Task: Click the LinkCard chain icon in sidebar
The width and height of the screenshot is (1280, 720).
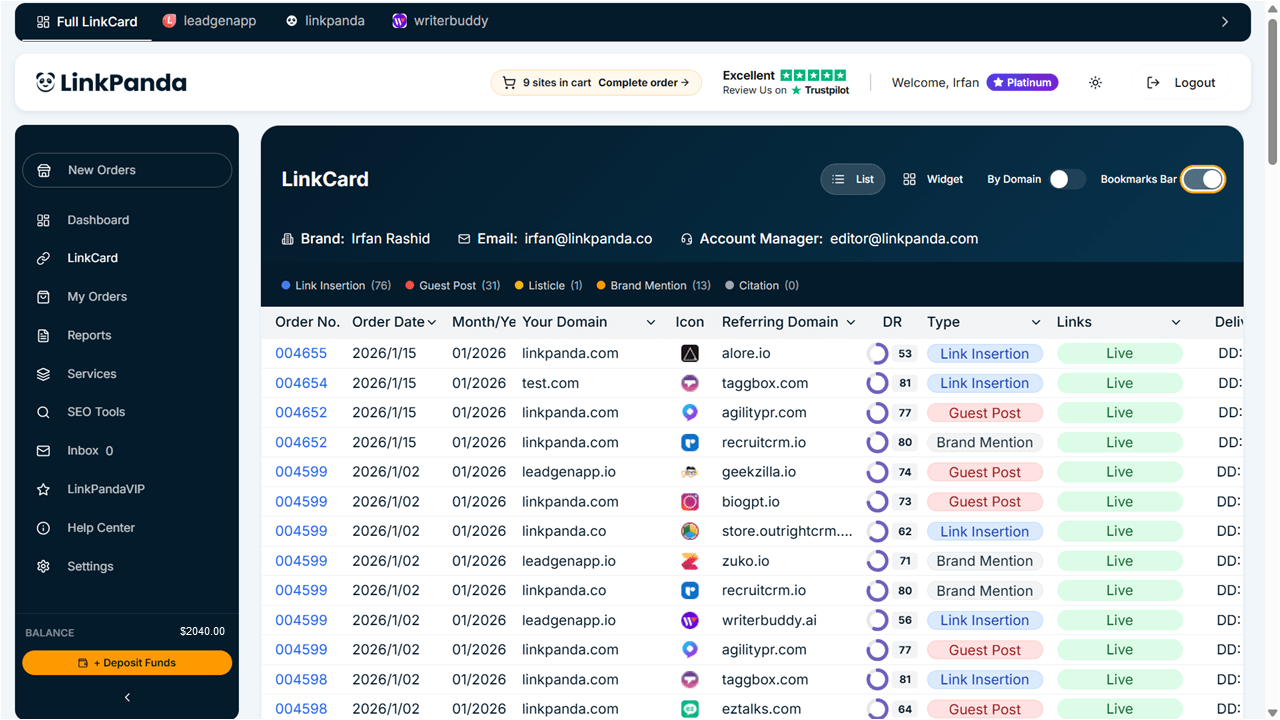Action: tap(43, 258)
